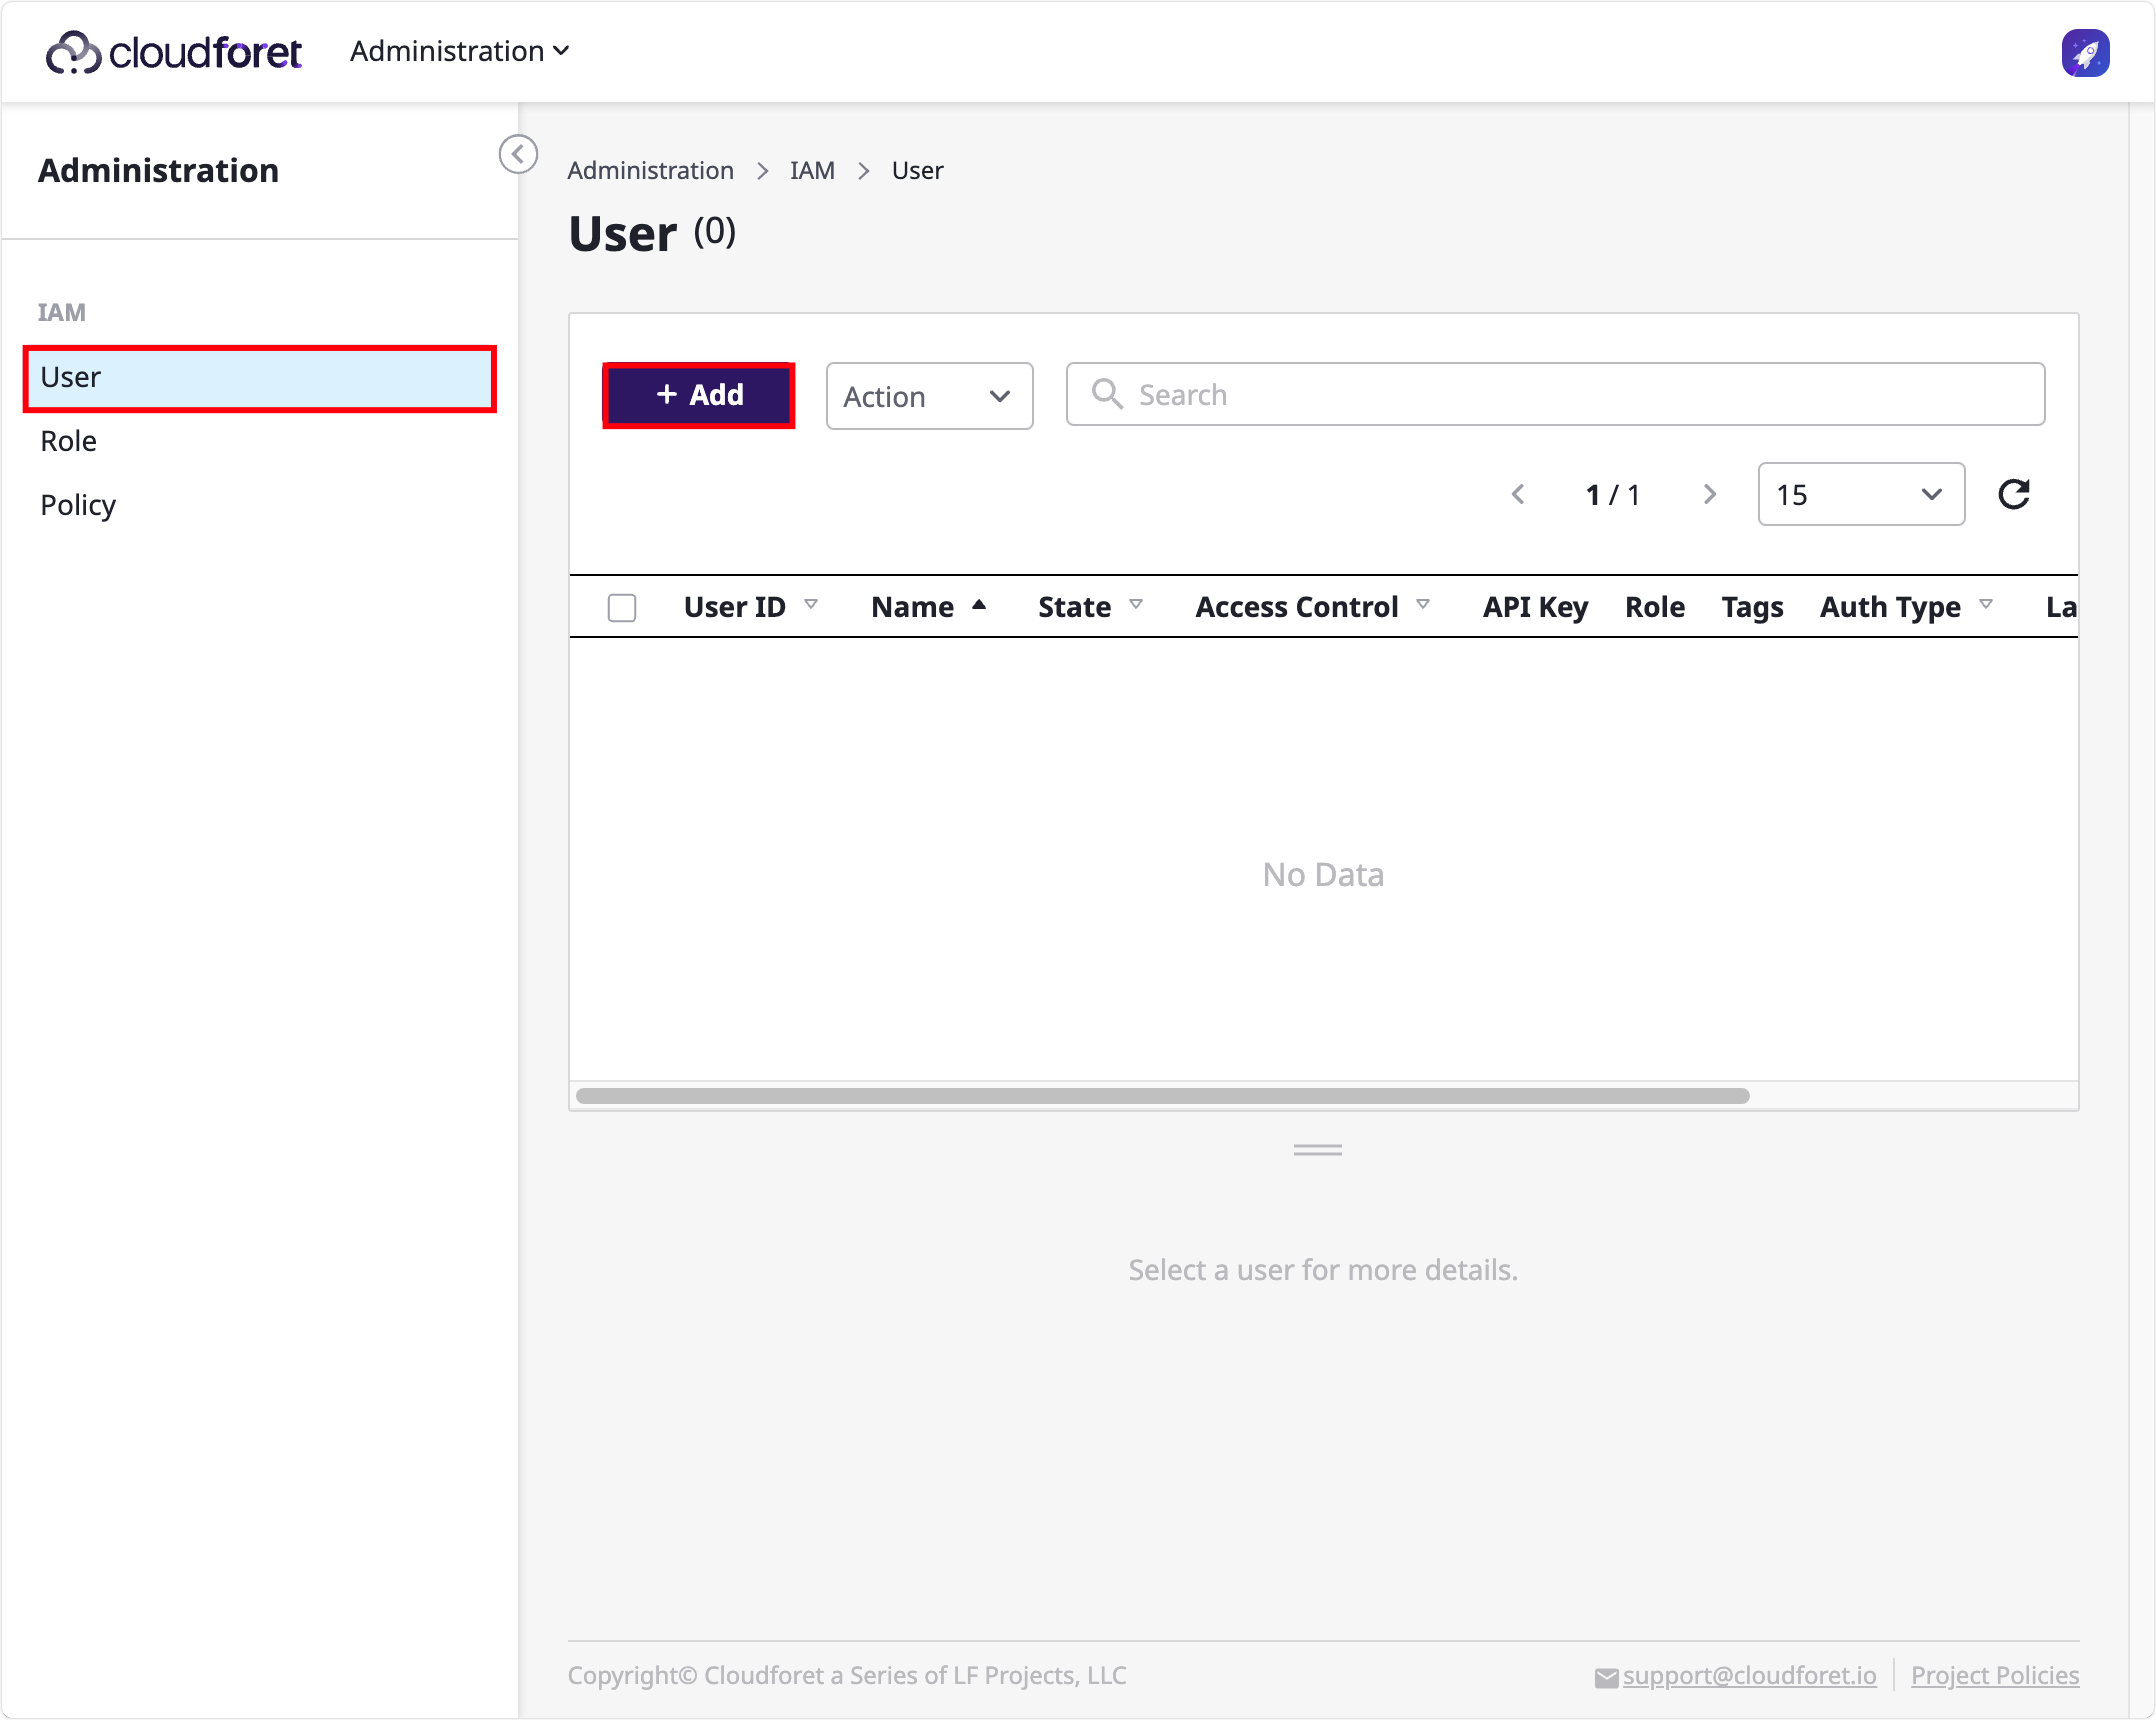Select User in the IAM sidebar
The height and width of the screenshot is (1720, 2156).
[260, 378]
